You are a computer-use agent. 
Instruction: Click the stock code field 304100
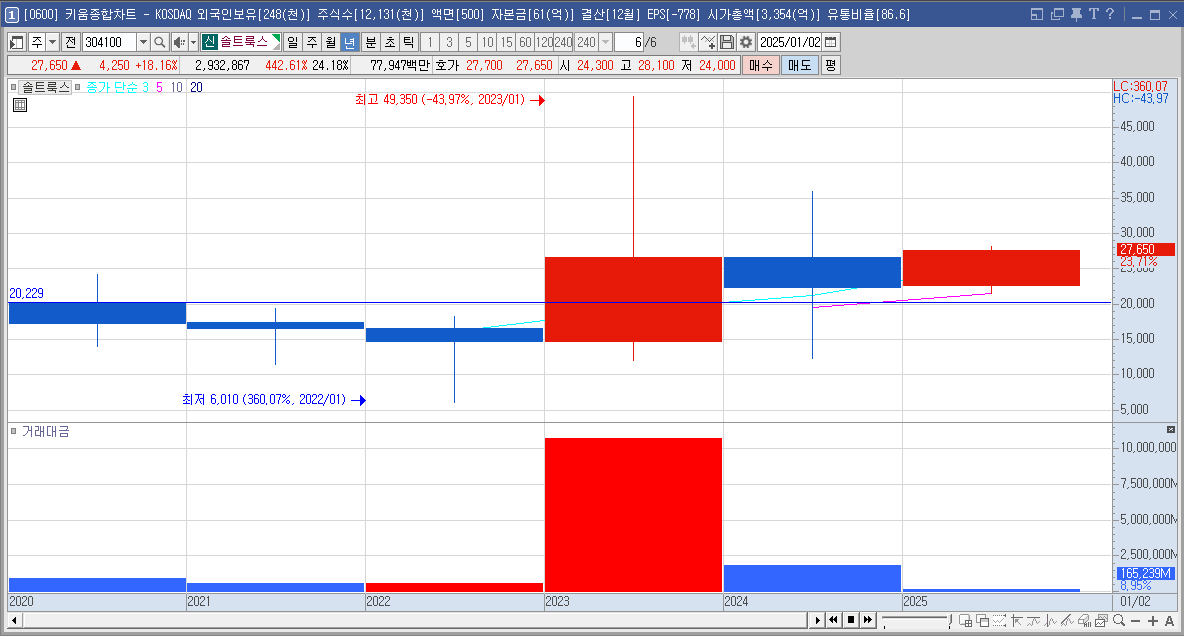[x=109, y=42]
